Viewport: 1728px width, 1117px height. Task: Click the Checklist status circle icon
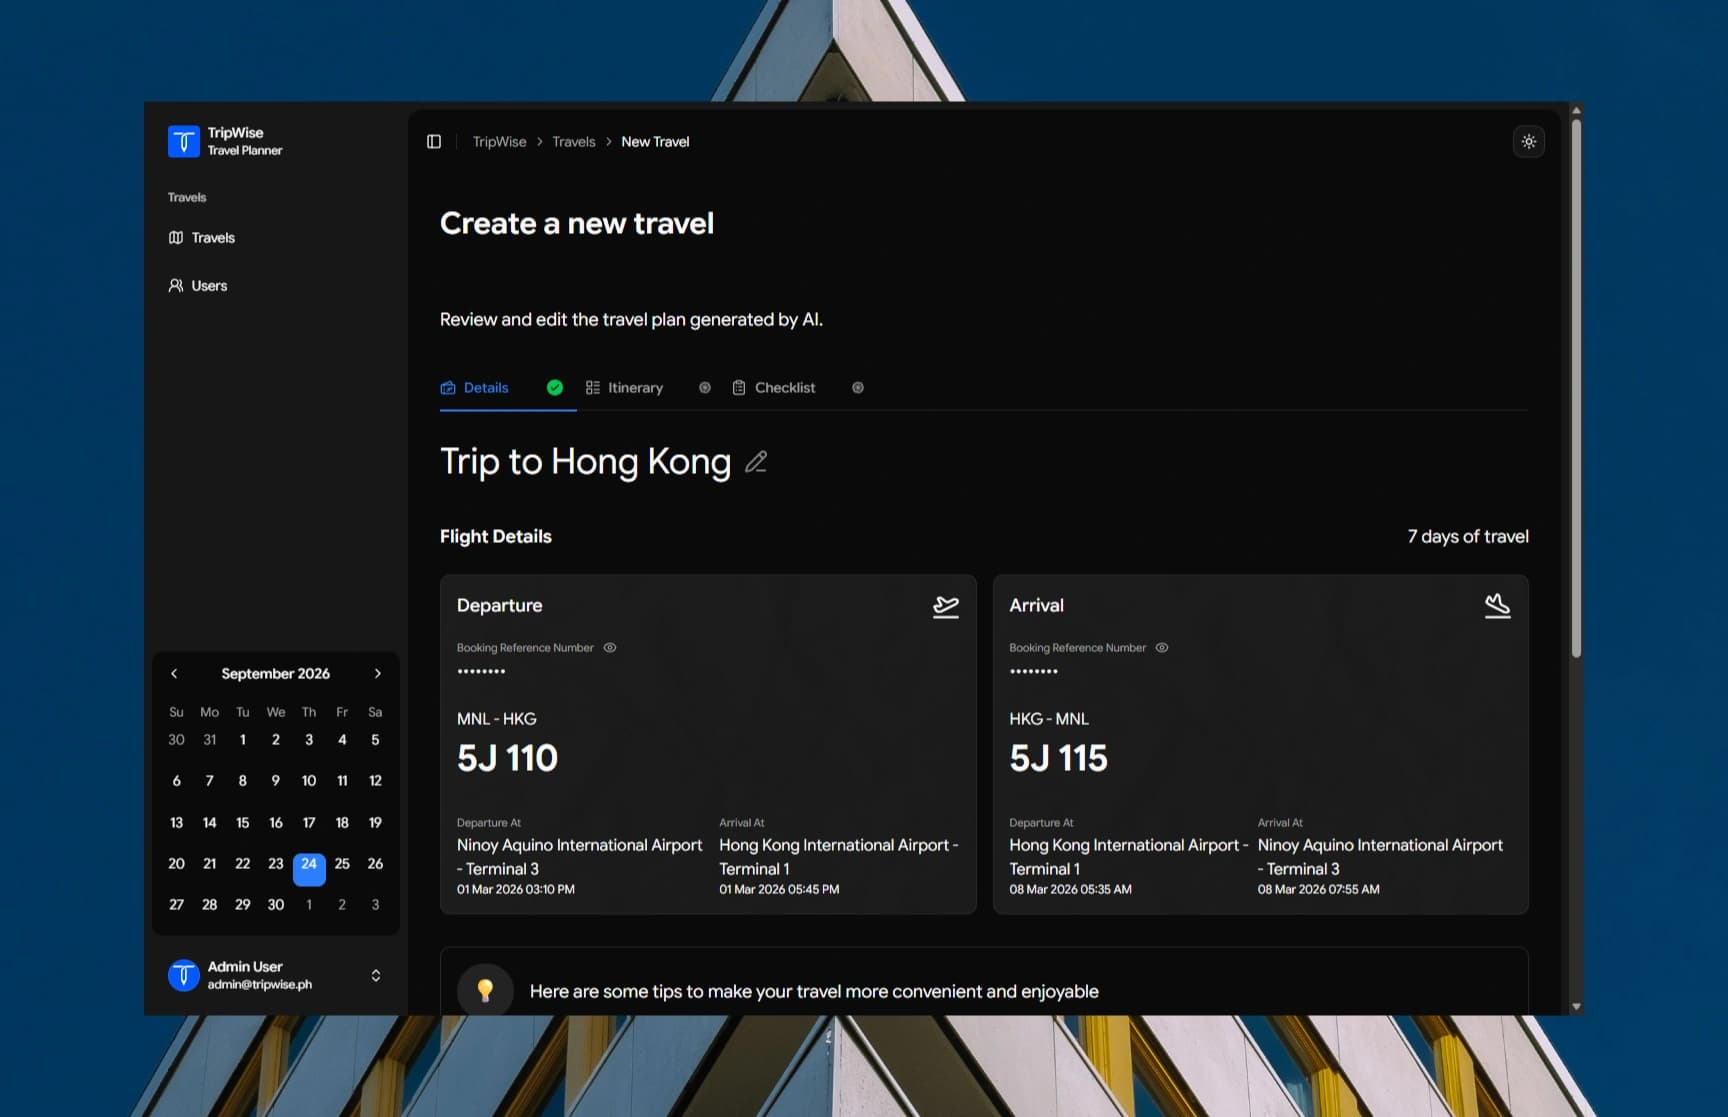click(858, 388)
